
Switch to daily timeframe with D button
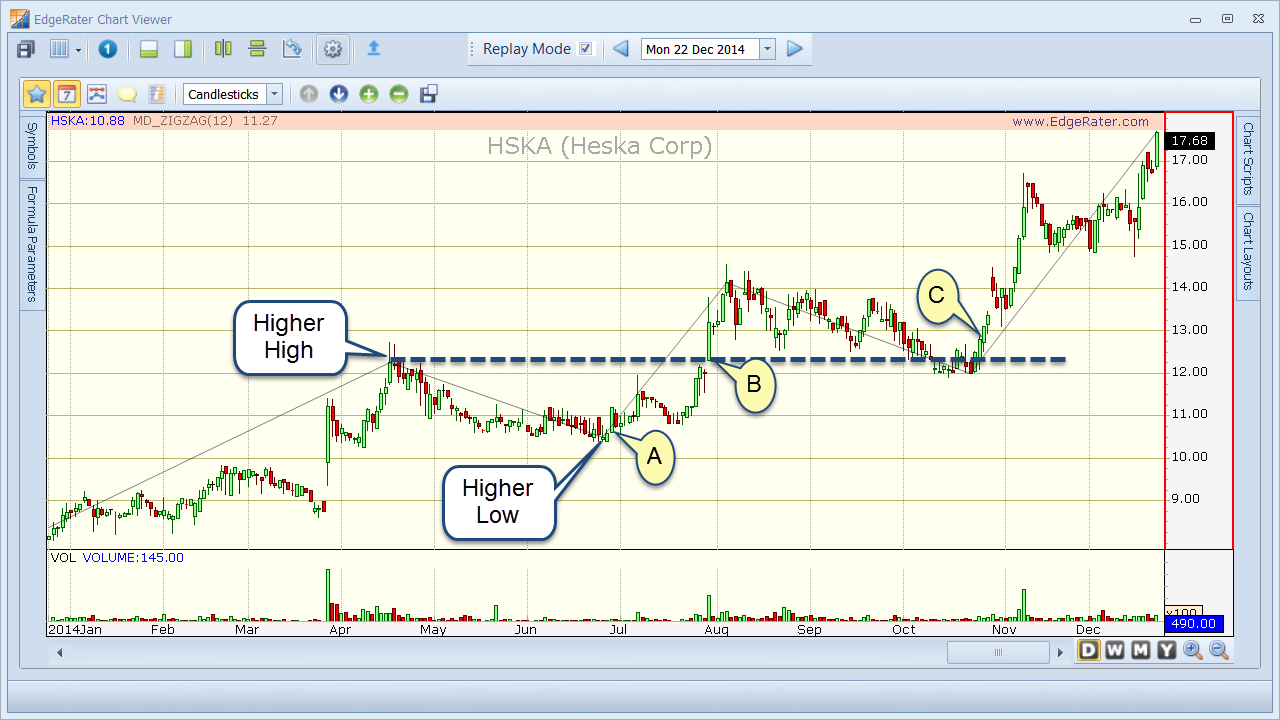1088,651
